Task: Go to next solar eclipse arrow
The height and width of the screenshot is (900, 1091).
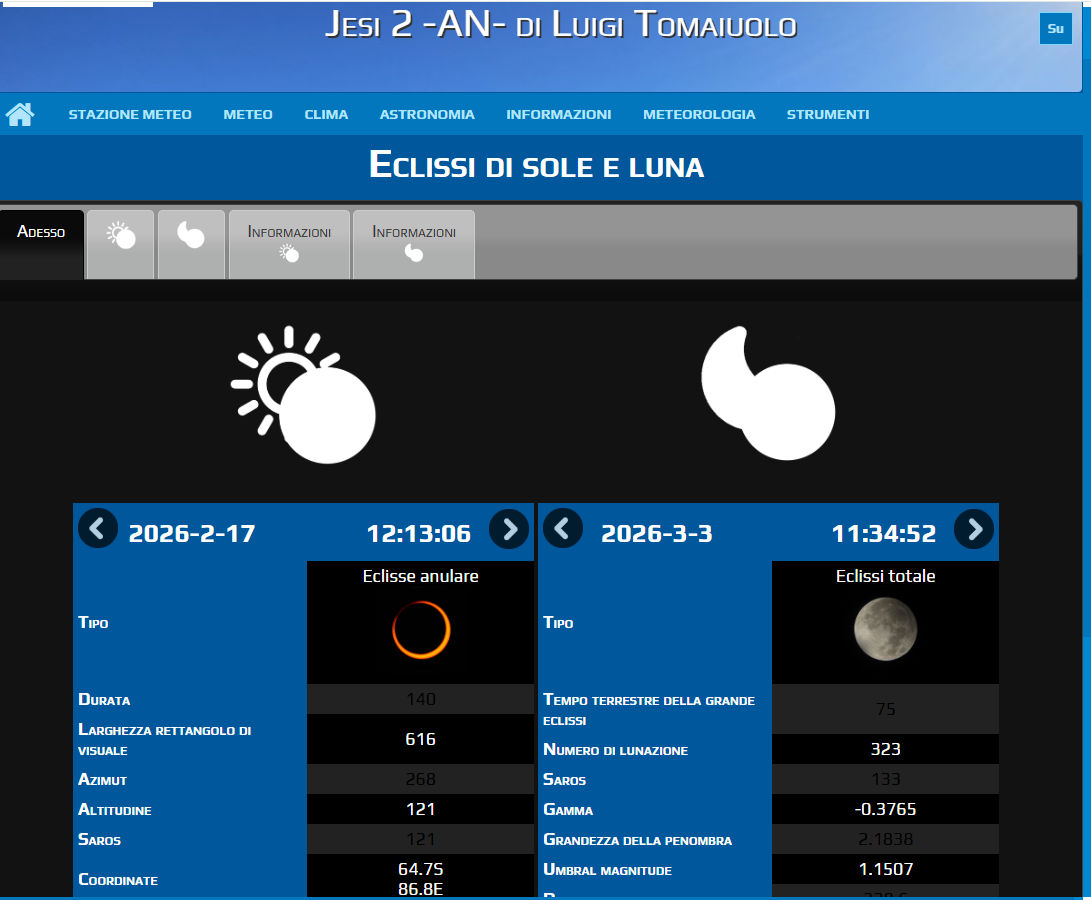Action: click(509, 528)
